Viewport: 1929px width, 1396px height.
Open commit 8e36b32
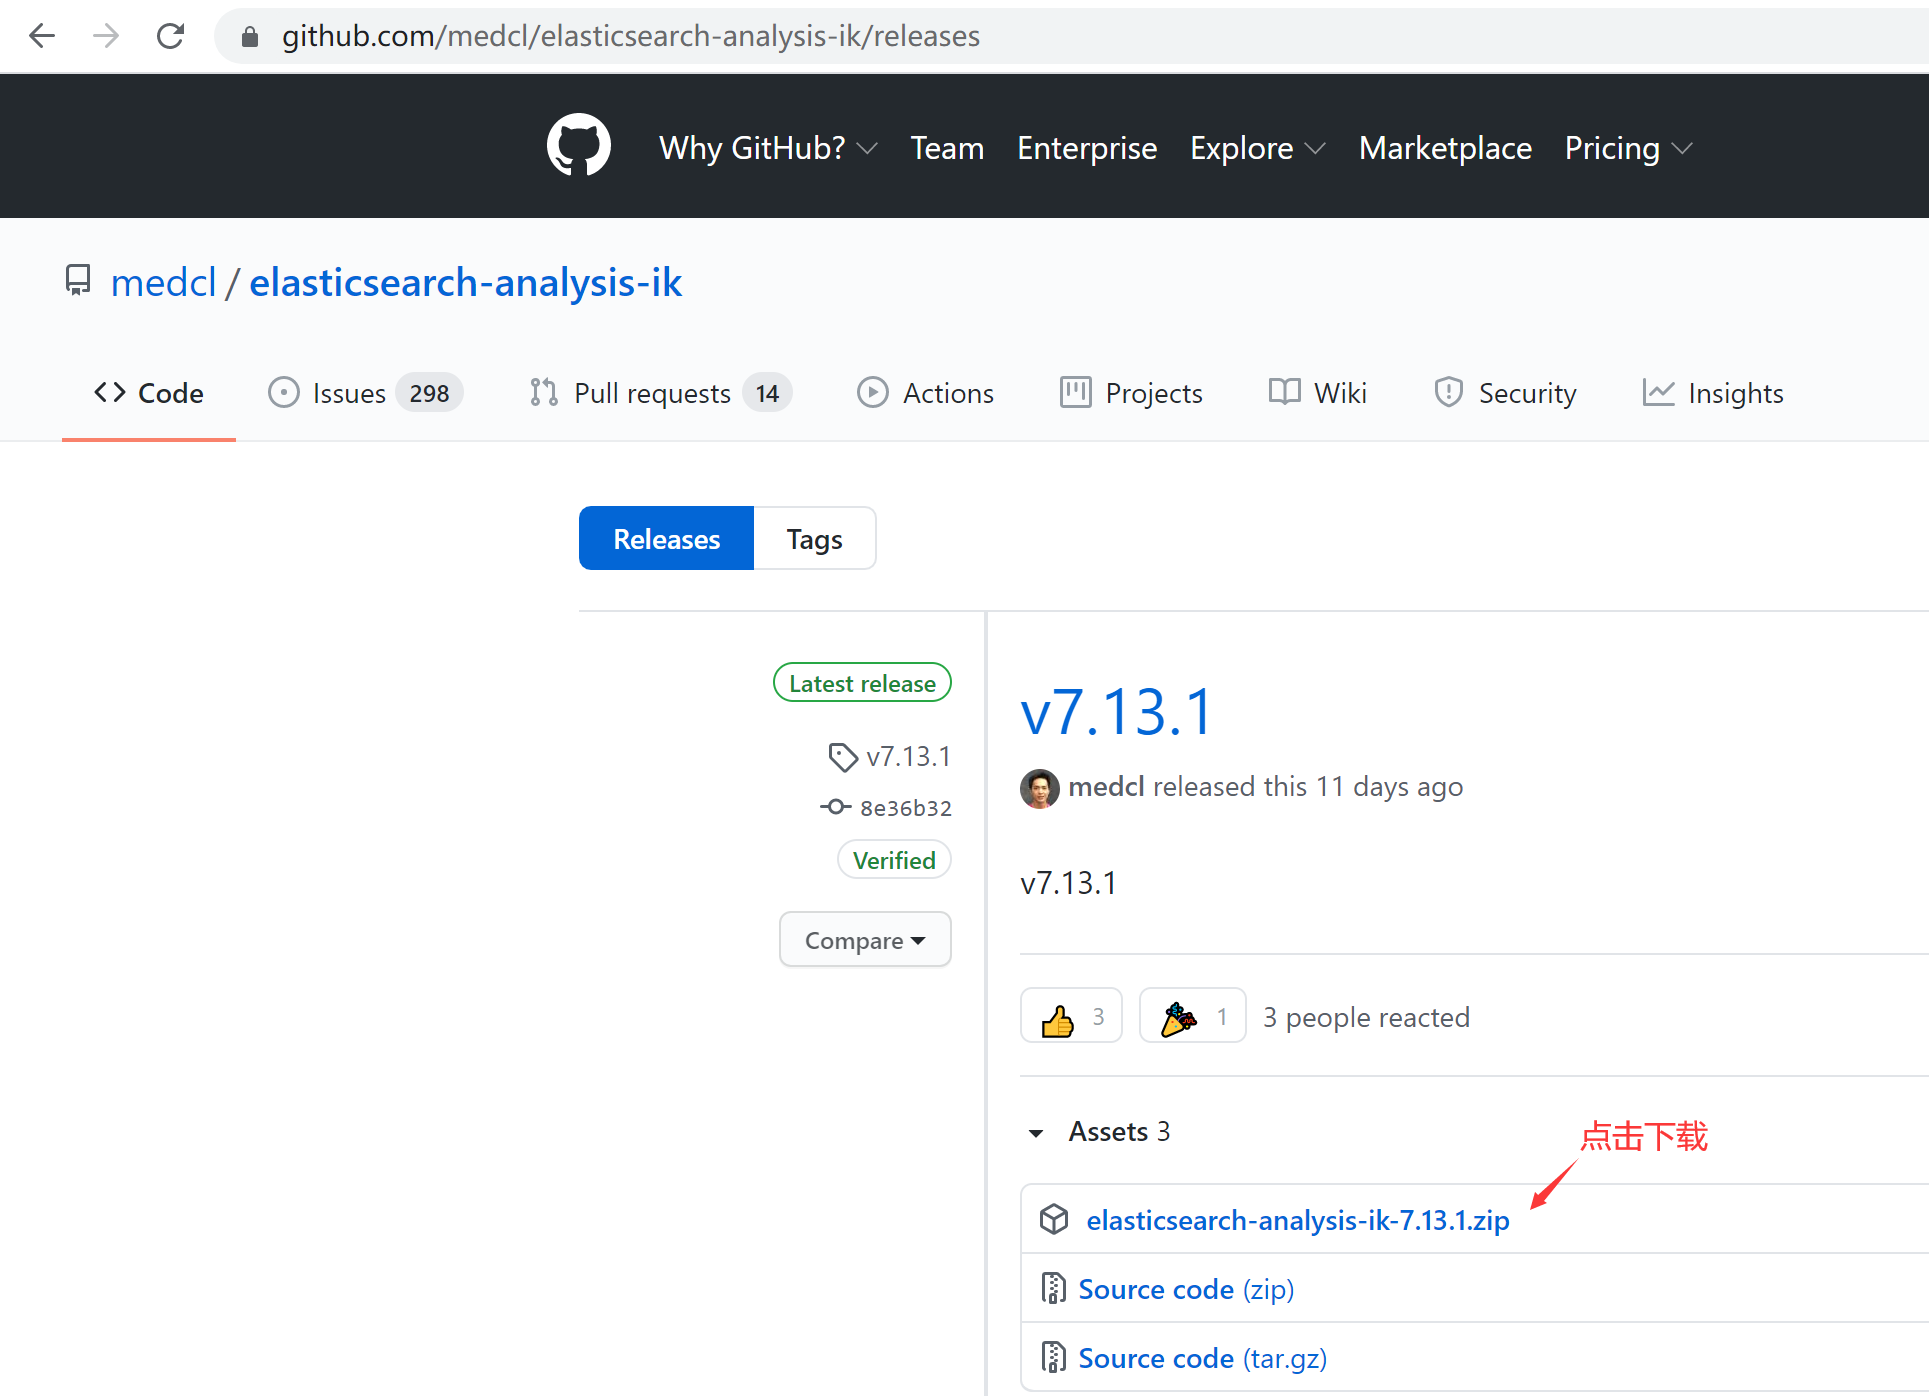(906, 807)
